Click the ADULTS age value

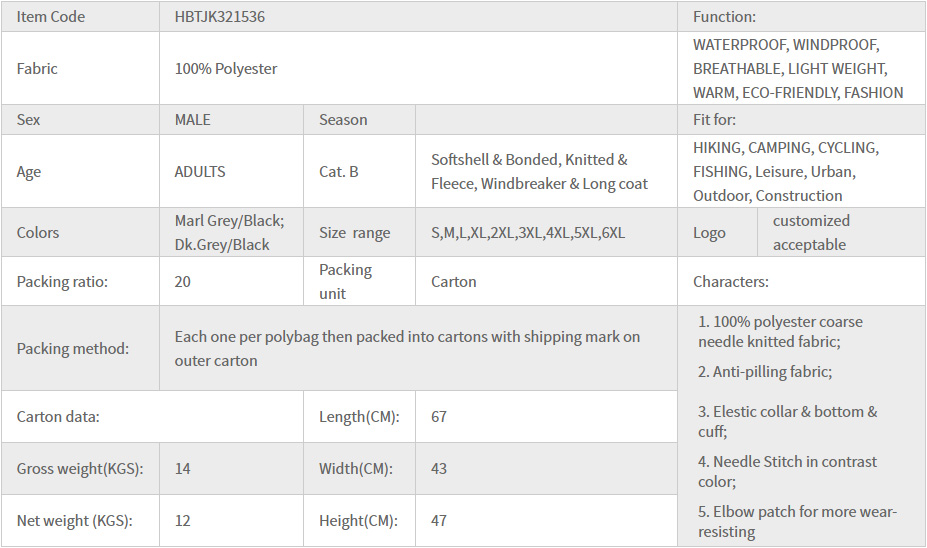click(200, 172)
